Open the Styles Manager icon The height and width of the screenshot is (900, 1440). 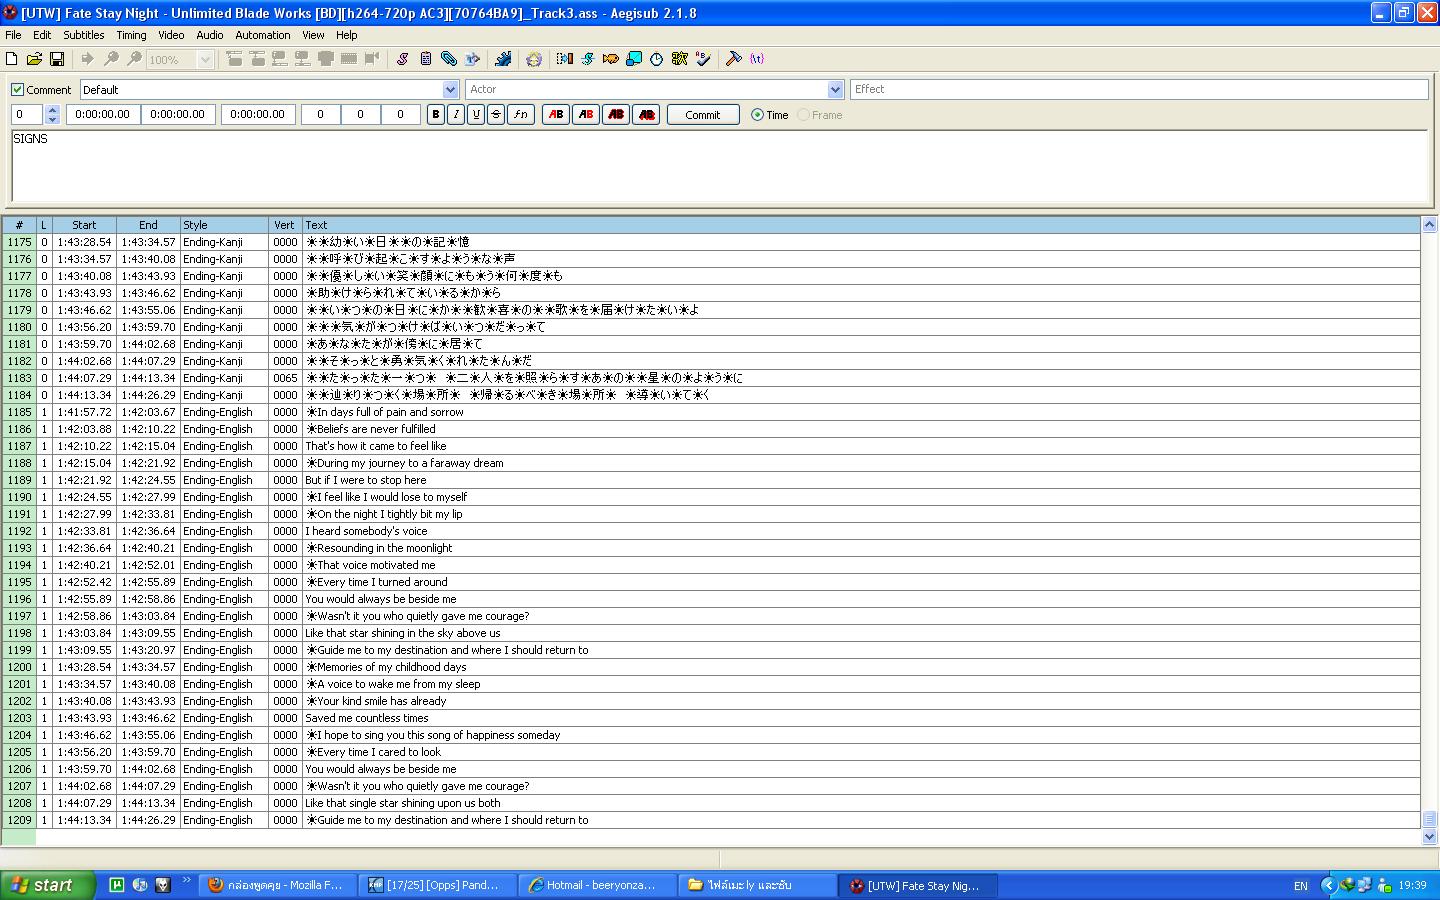point(402,59)
